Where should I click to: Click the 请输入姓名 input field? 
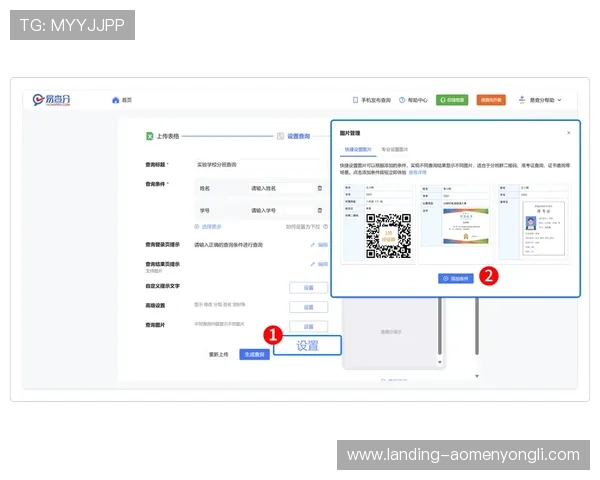280,188
